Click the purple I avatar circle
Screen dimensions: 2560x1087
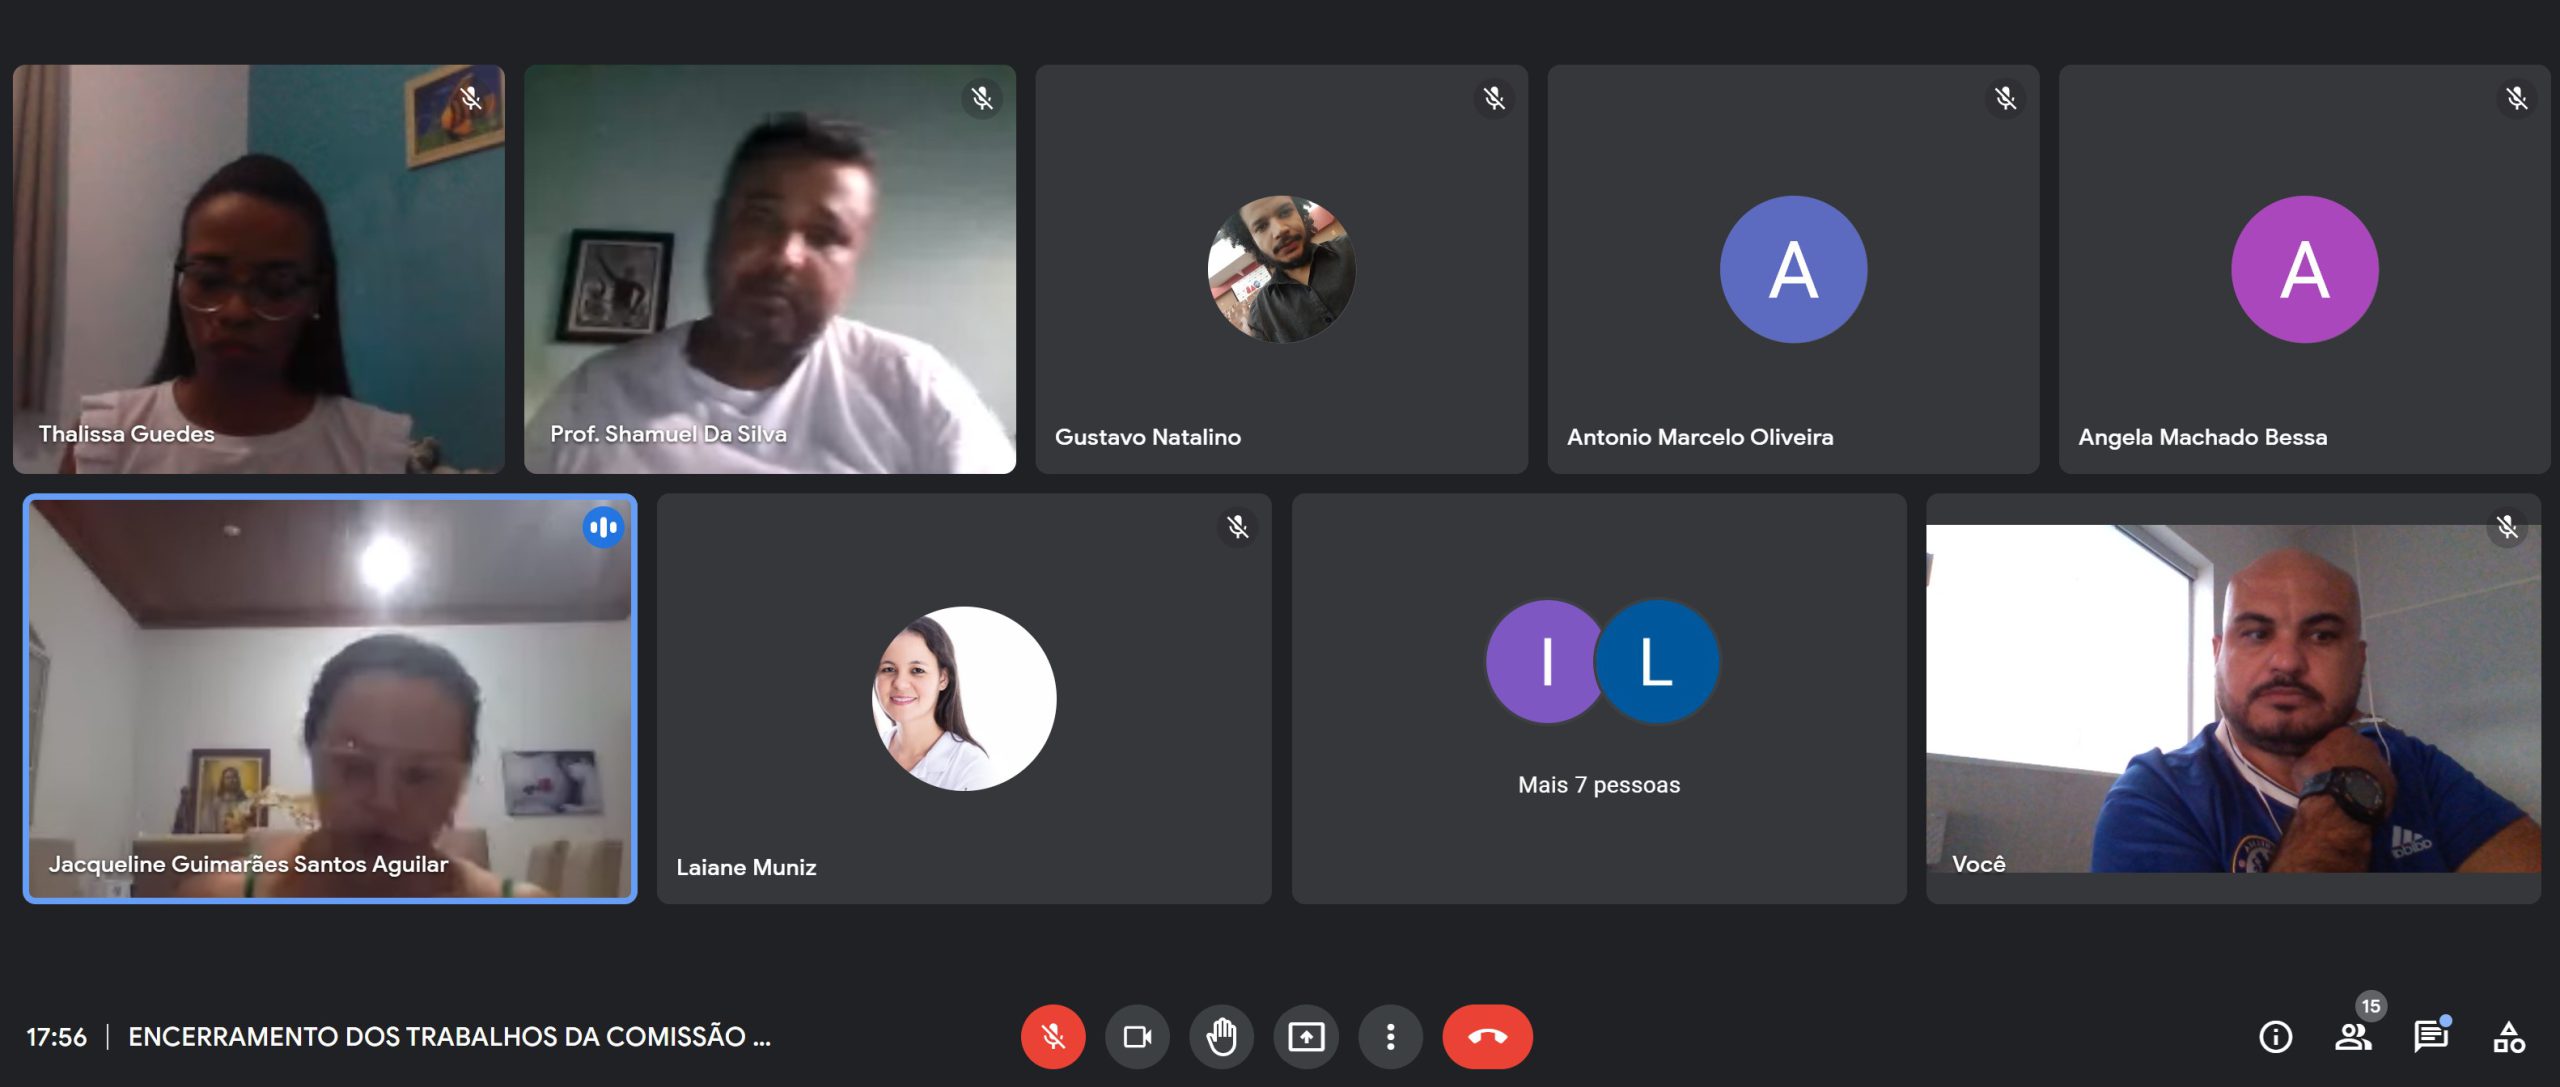point(1546,661)
